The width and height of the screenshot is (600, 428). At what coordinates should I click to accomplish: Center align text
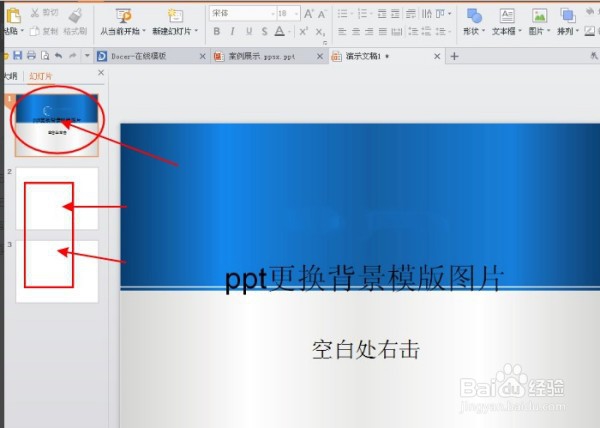[x=356, y=31]
